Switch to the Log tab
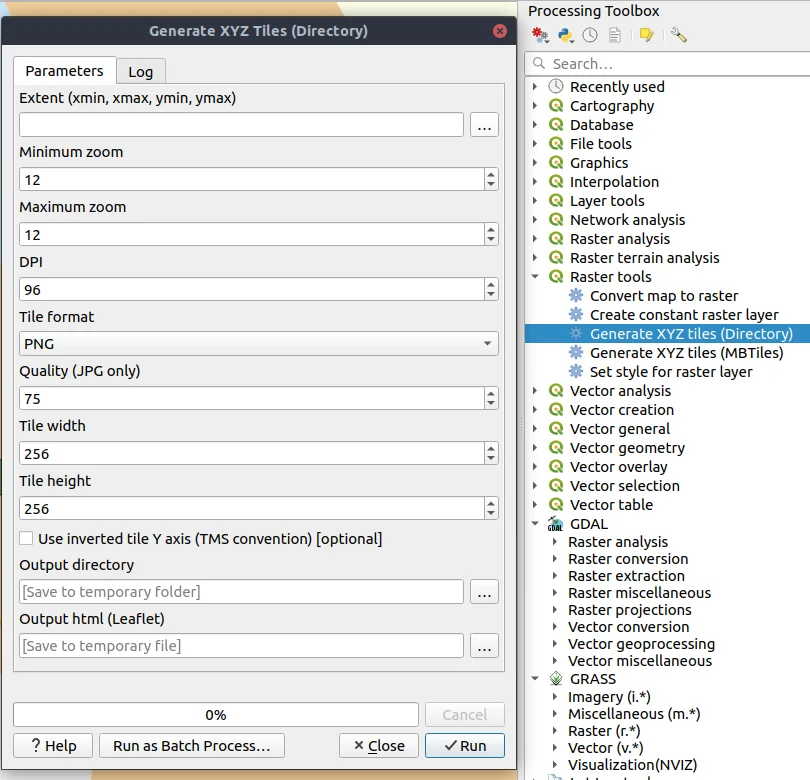 pyautogui.click(x=140, y=72)
